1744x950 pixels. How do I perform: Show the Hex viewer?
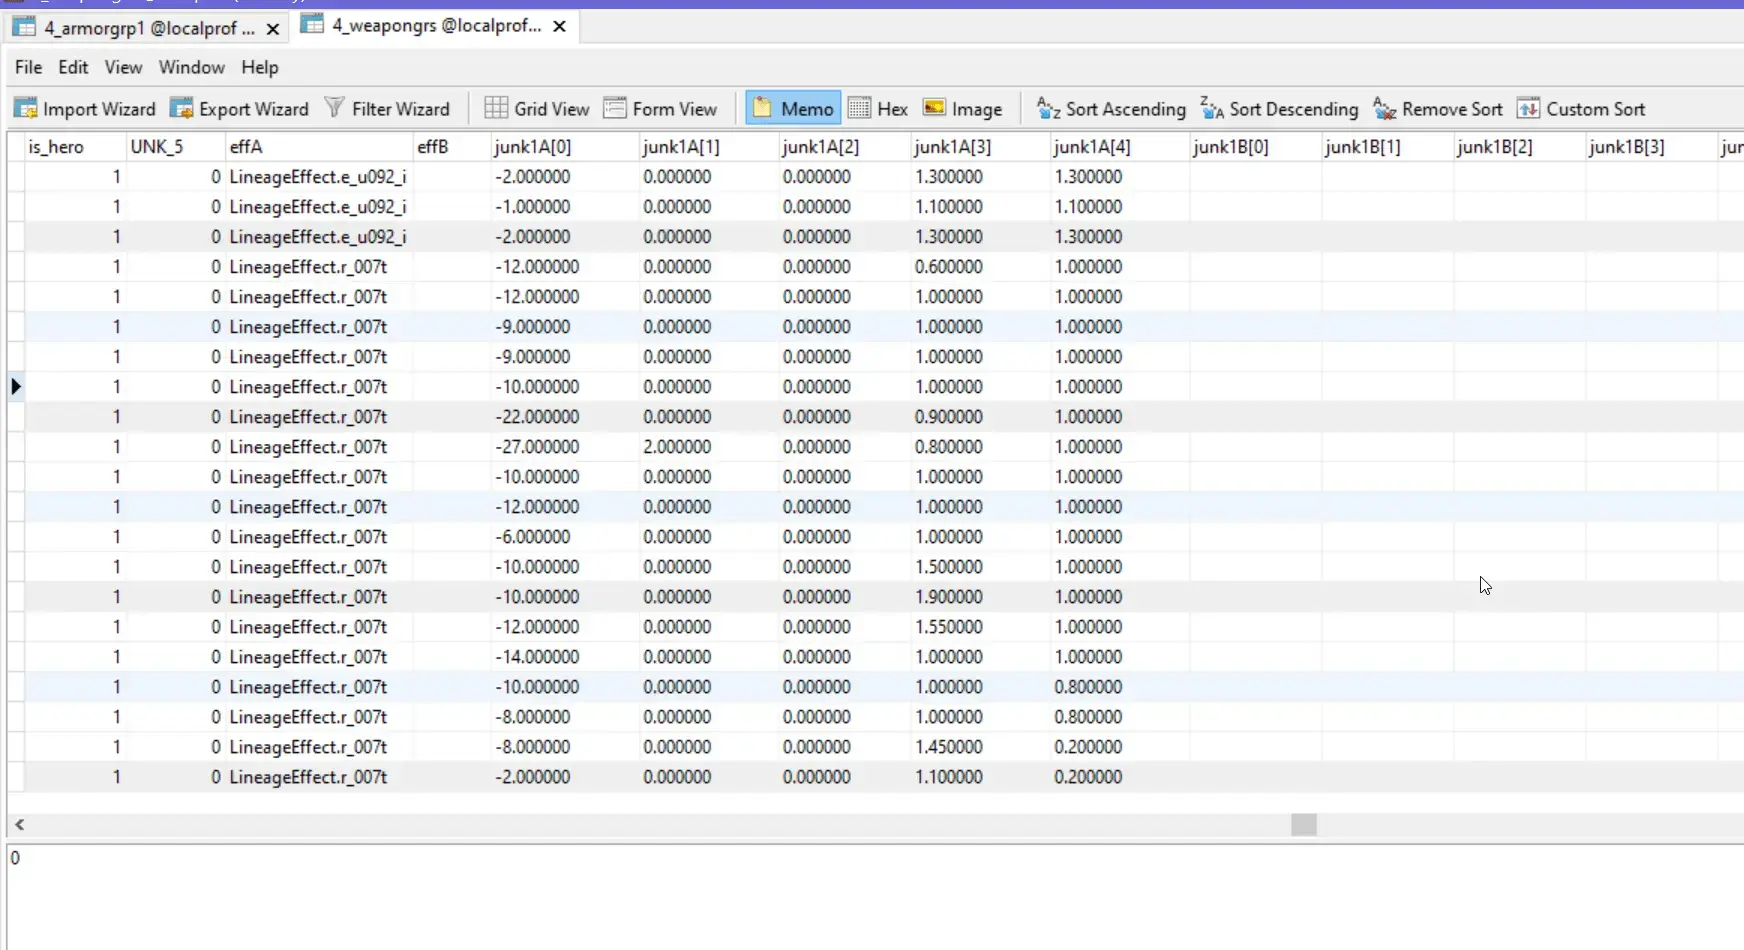point(878,109)
